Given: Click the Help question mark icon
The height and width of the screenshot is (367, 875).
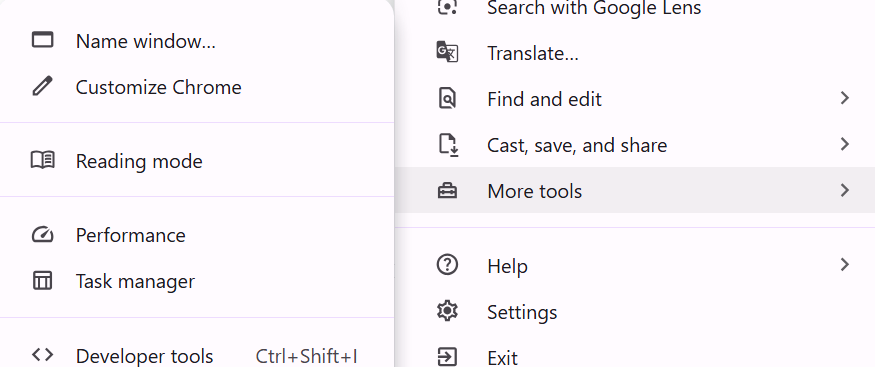Looking at the screenshot, I should 447,264.
